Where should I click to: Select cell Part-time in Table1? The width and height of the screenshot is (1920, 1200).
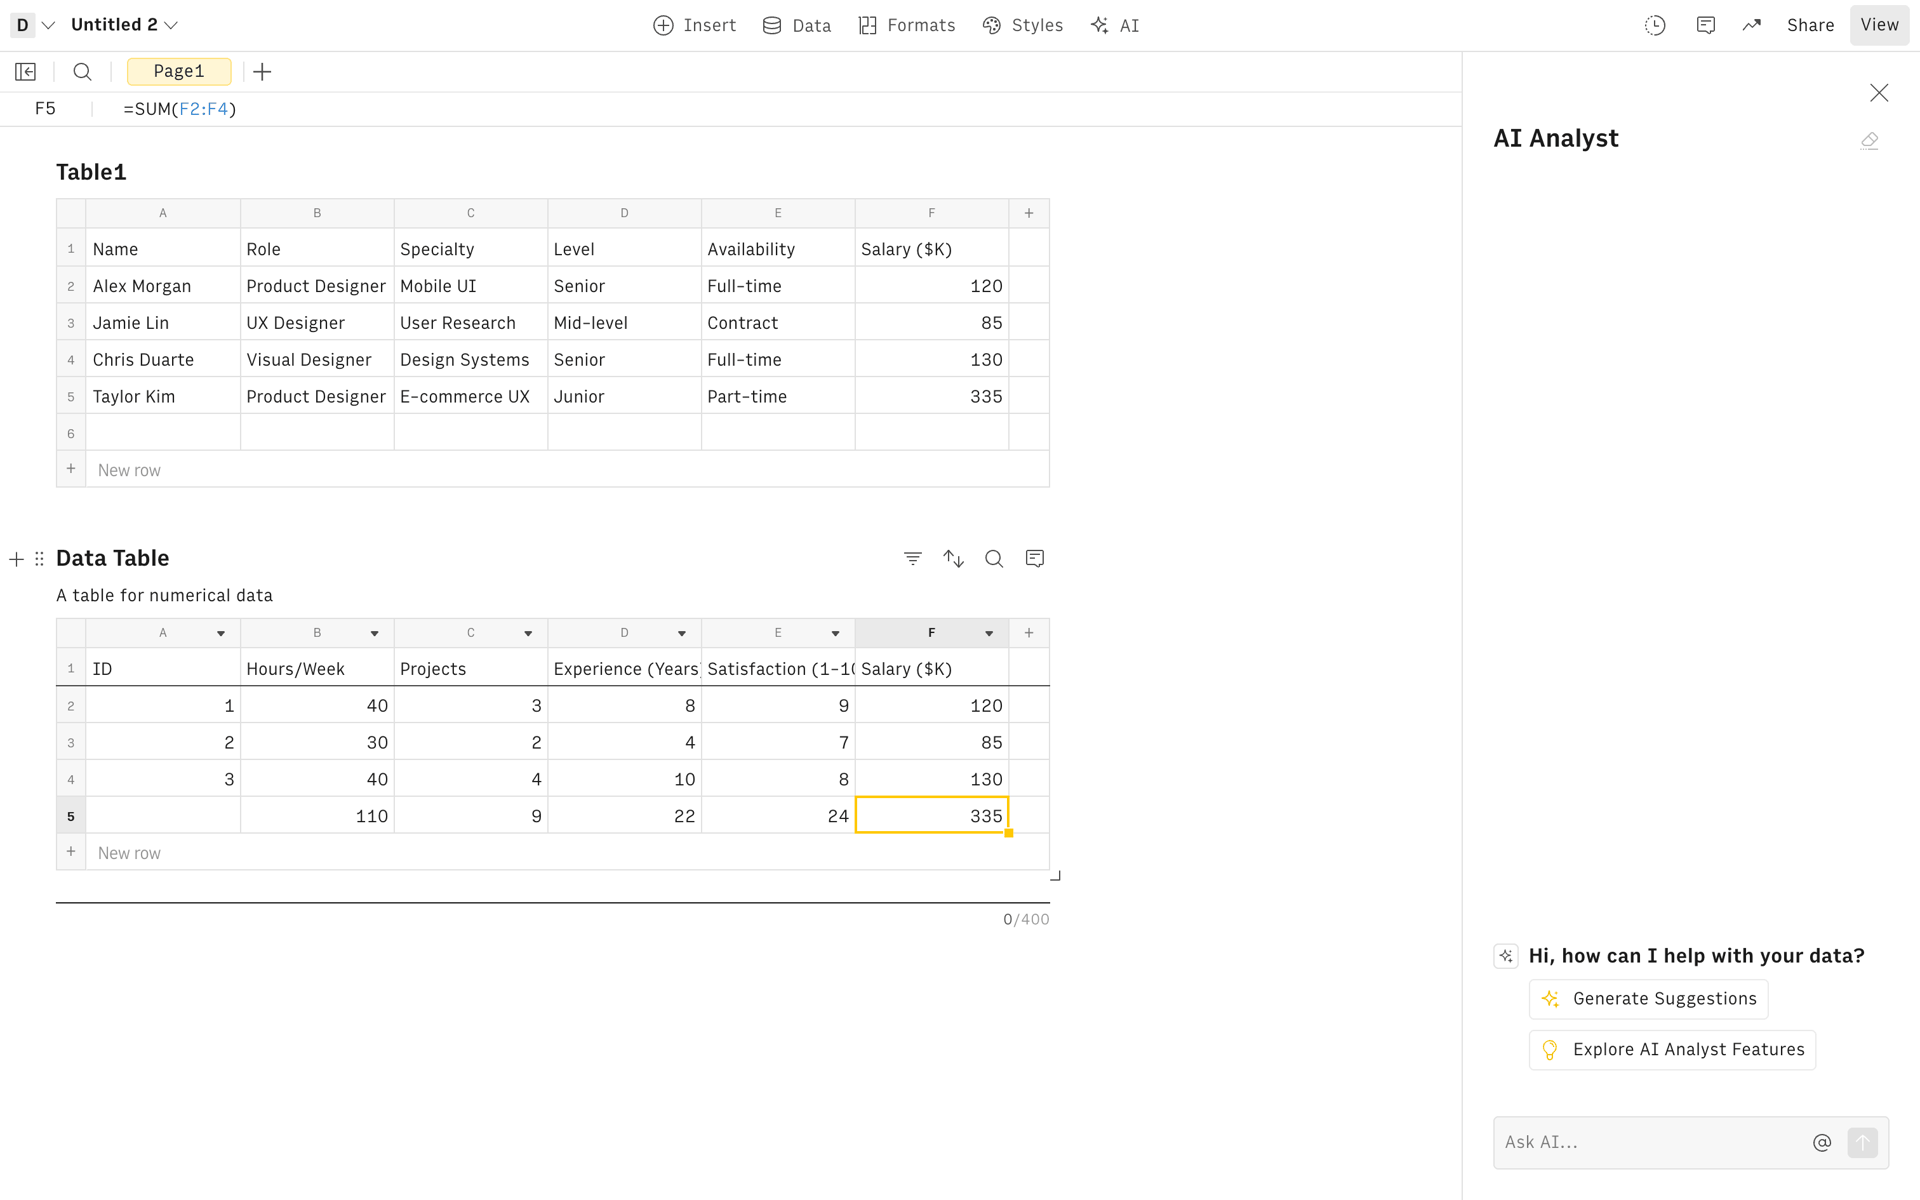778,397
